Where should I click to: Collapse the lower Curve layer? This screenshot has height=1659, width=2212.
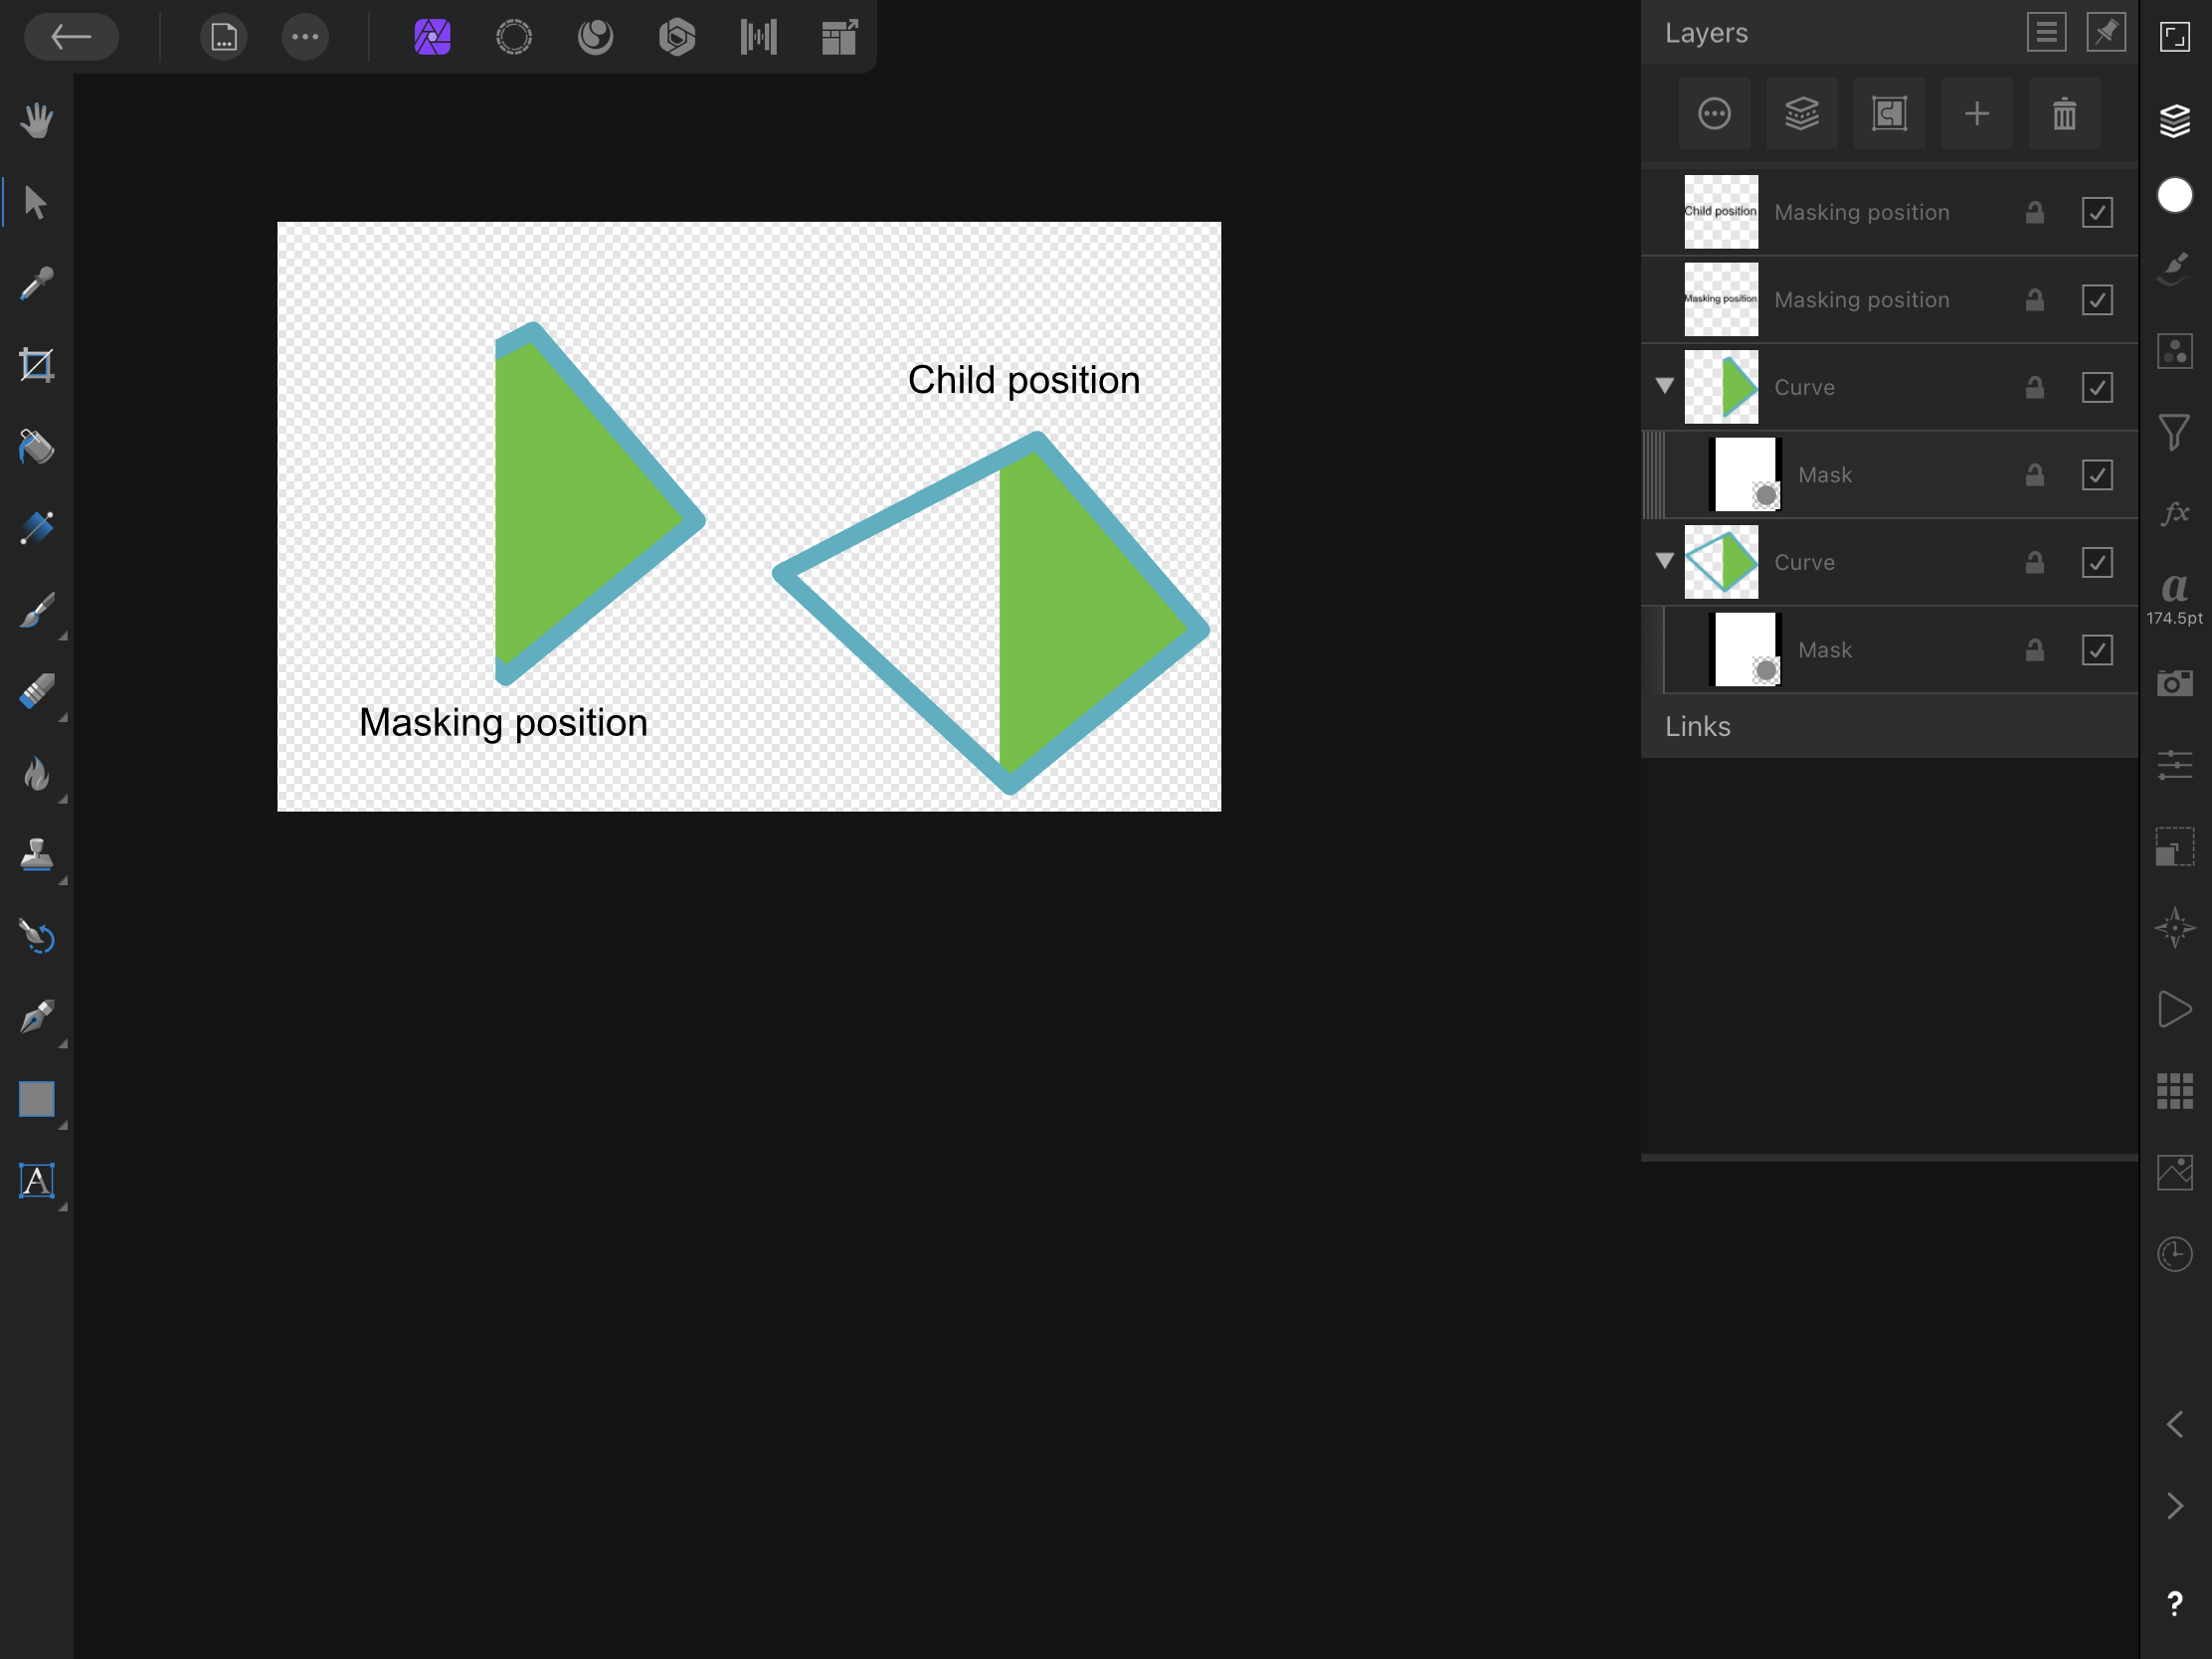1664,561
